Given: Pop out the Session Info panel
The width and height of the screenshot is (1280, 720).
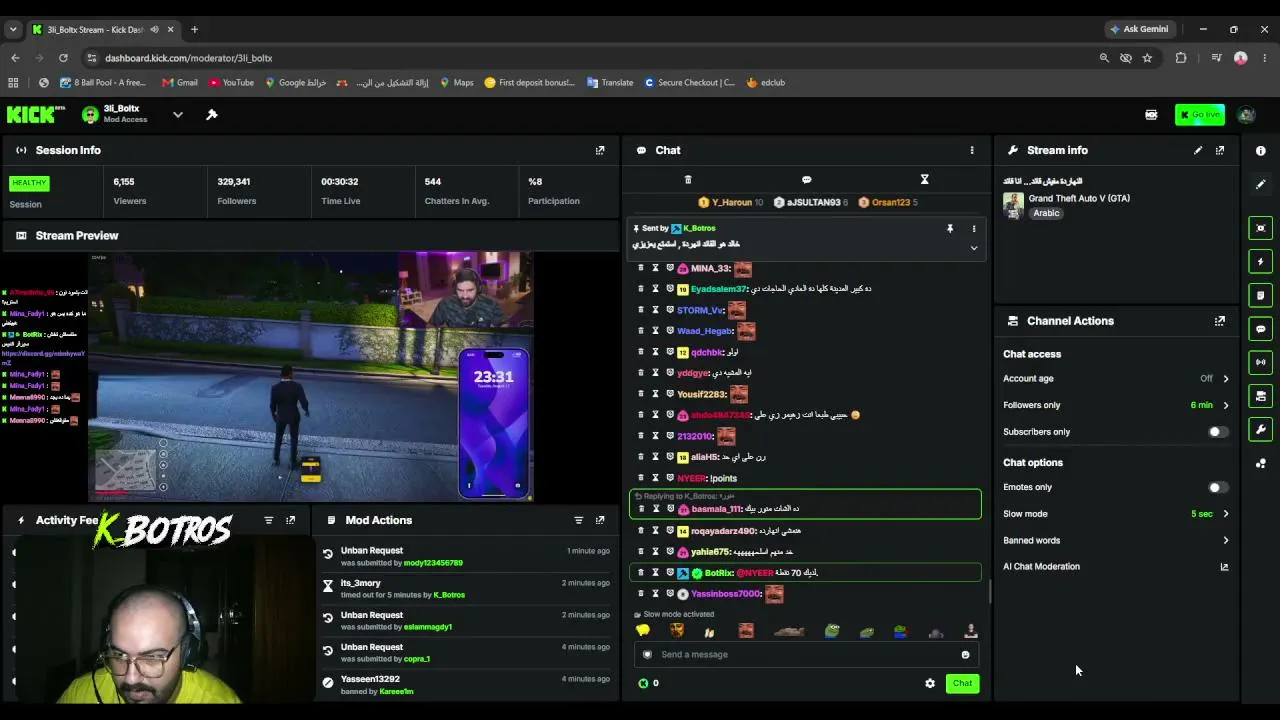Looking at the screenshot, I should tap(600, 150).
